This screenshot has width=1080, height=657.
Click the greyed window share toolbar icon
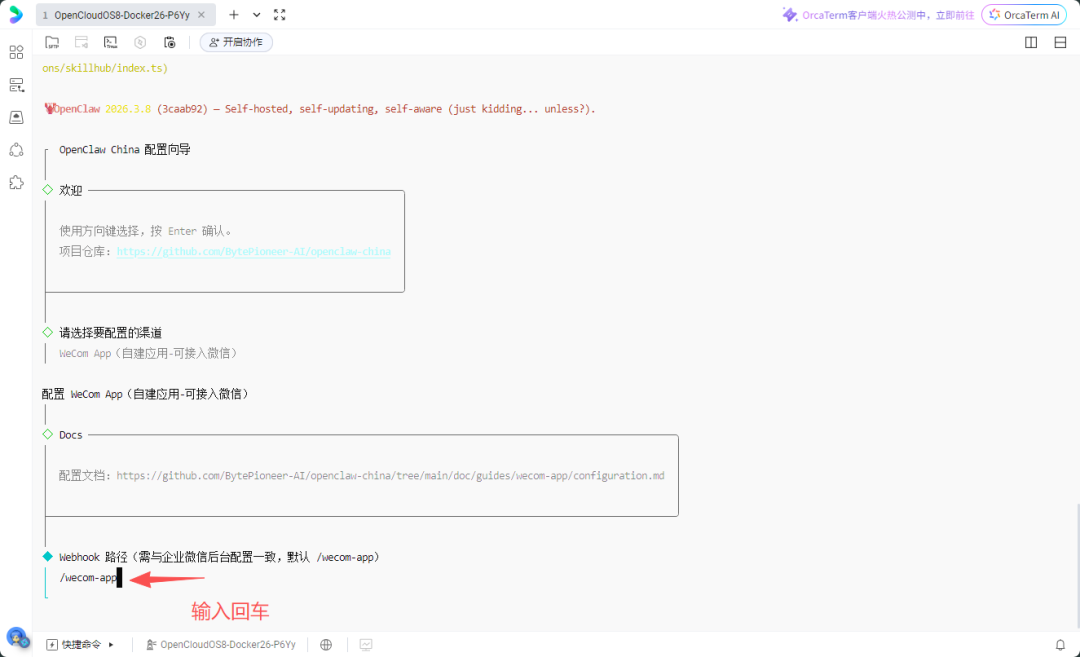point(81,42)
